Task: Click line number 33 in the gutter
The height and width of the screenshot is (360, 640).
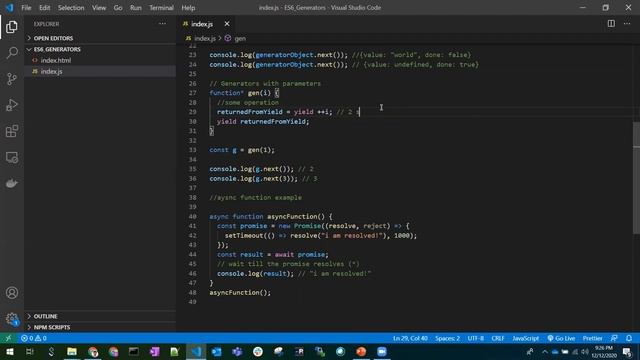Action: 192,150
